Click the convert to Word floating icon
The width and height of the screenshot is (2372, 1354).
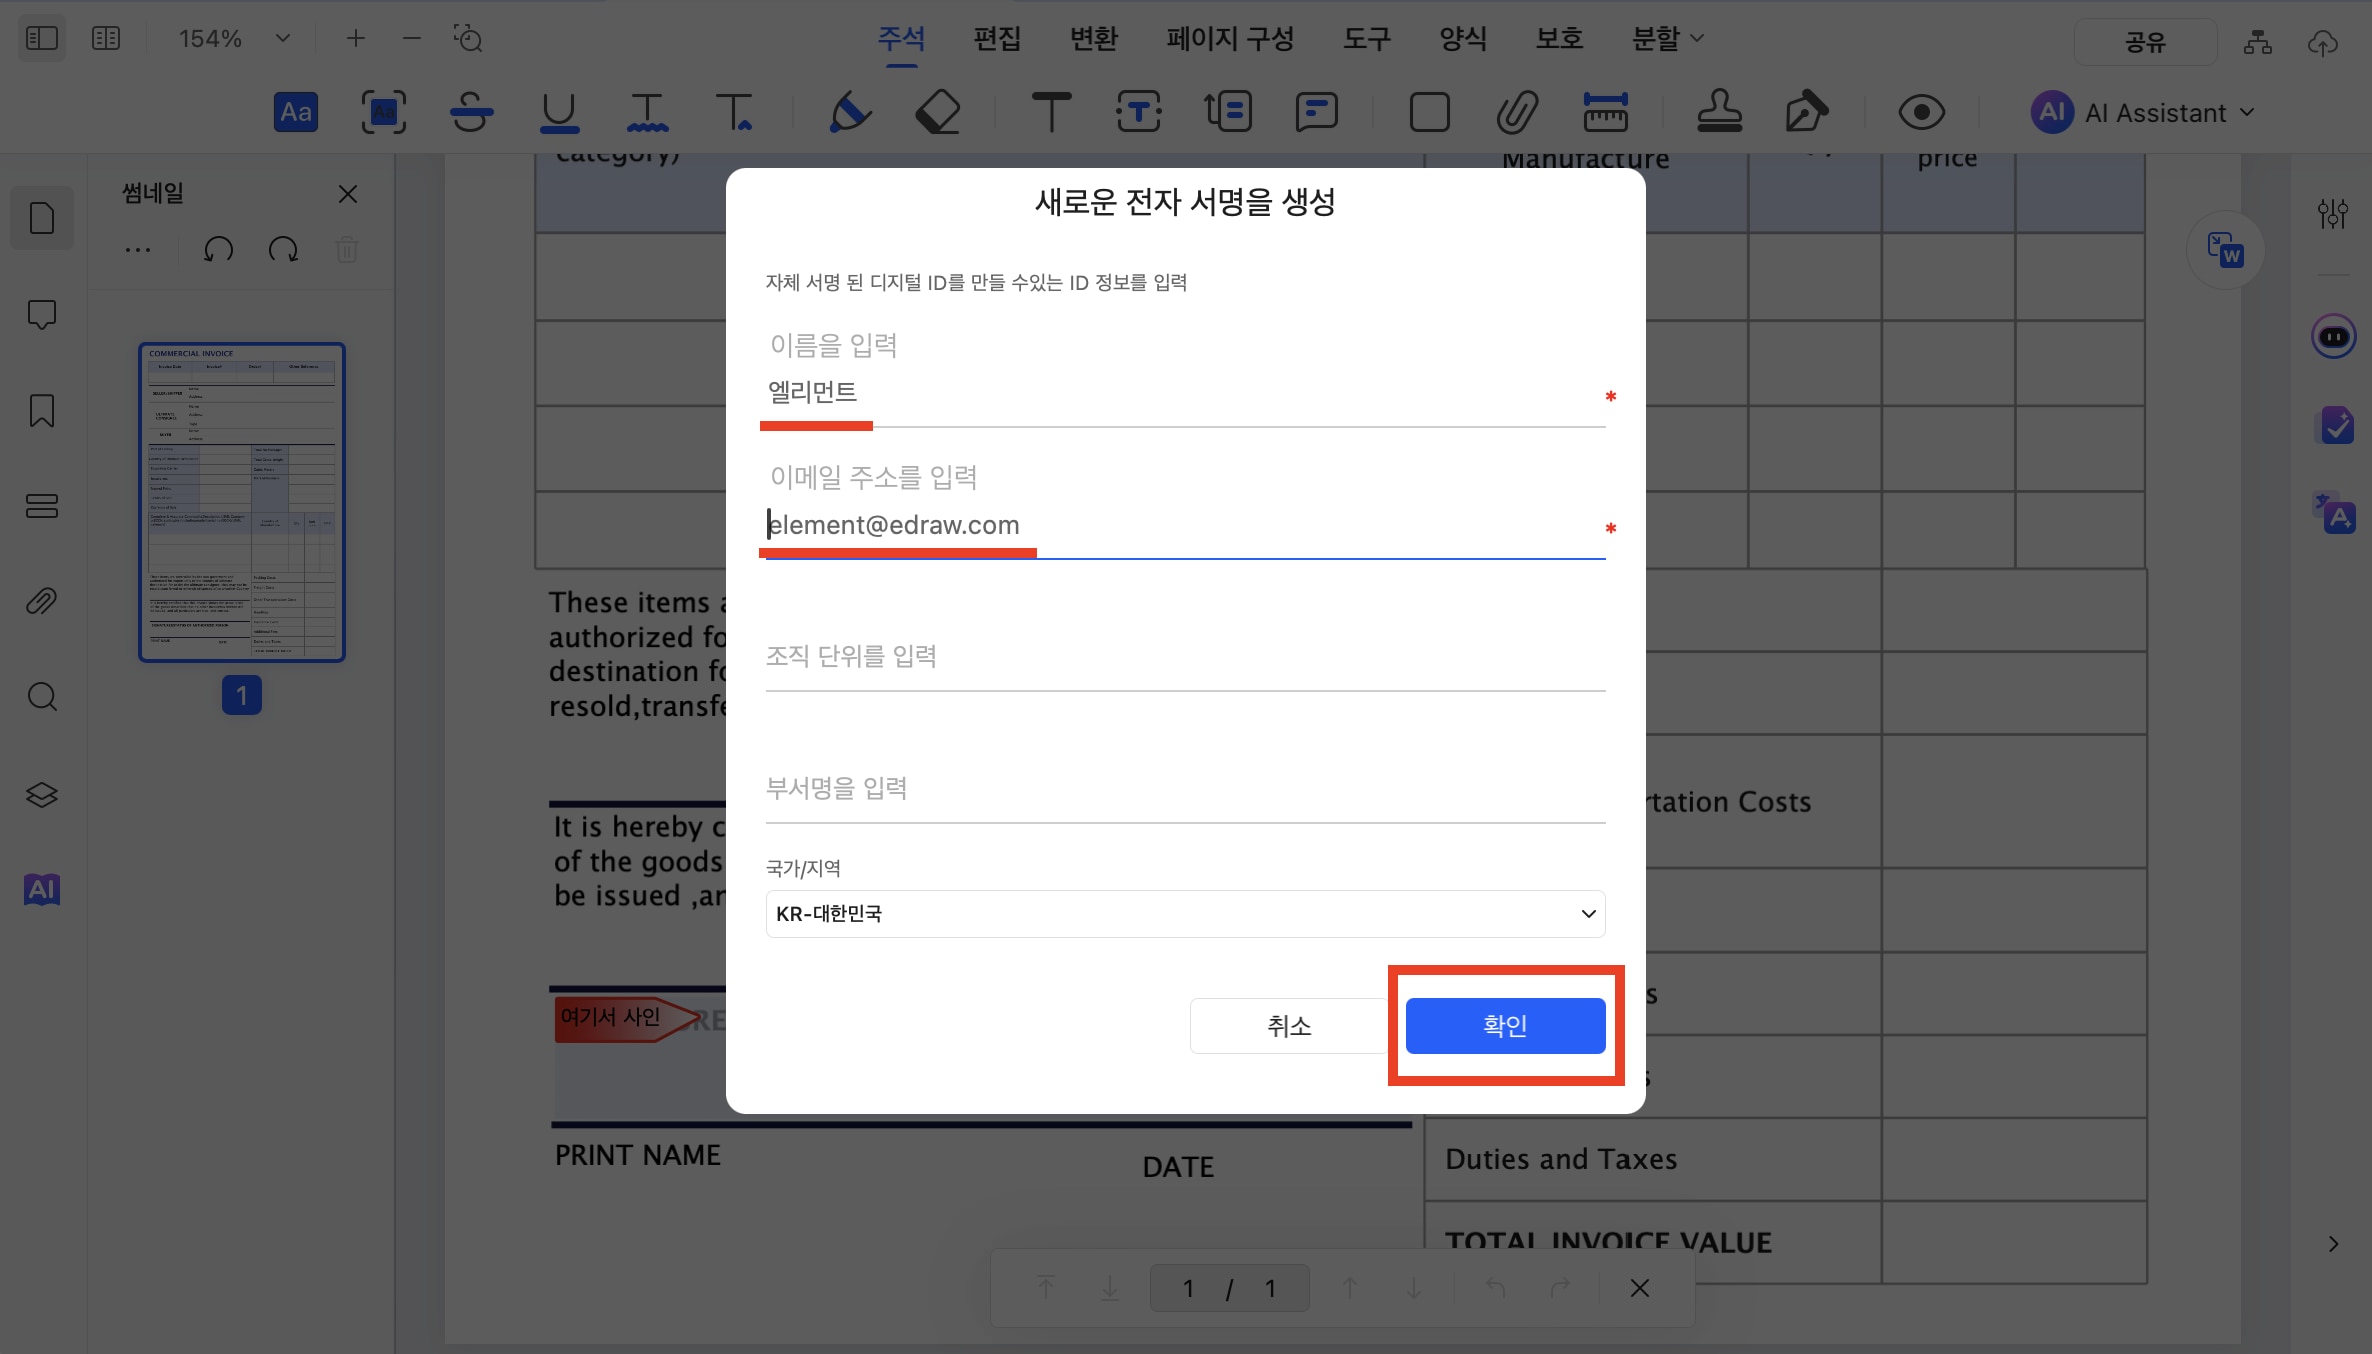2226,250
